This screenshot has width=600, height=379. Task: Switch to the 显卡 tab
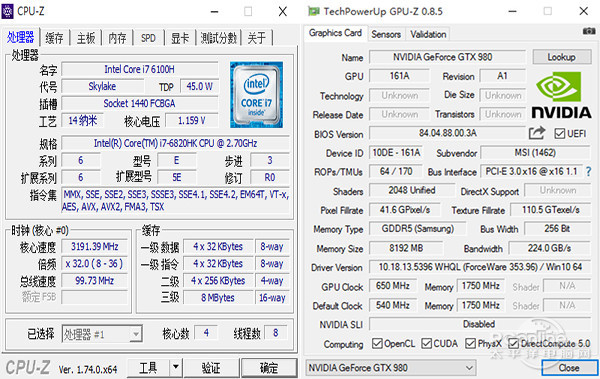coord(180,38)
